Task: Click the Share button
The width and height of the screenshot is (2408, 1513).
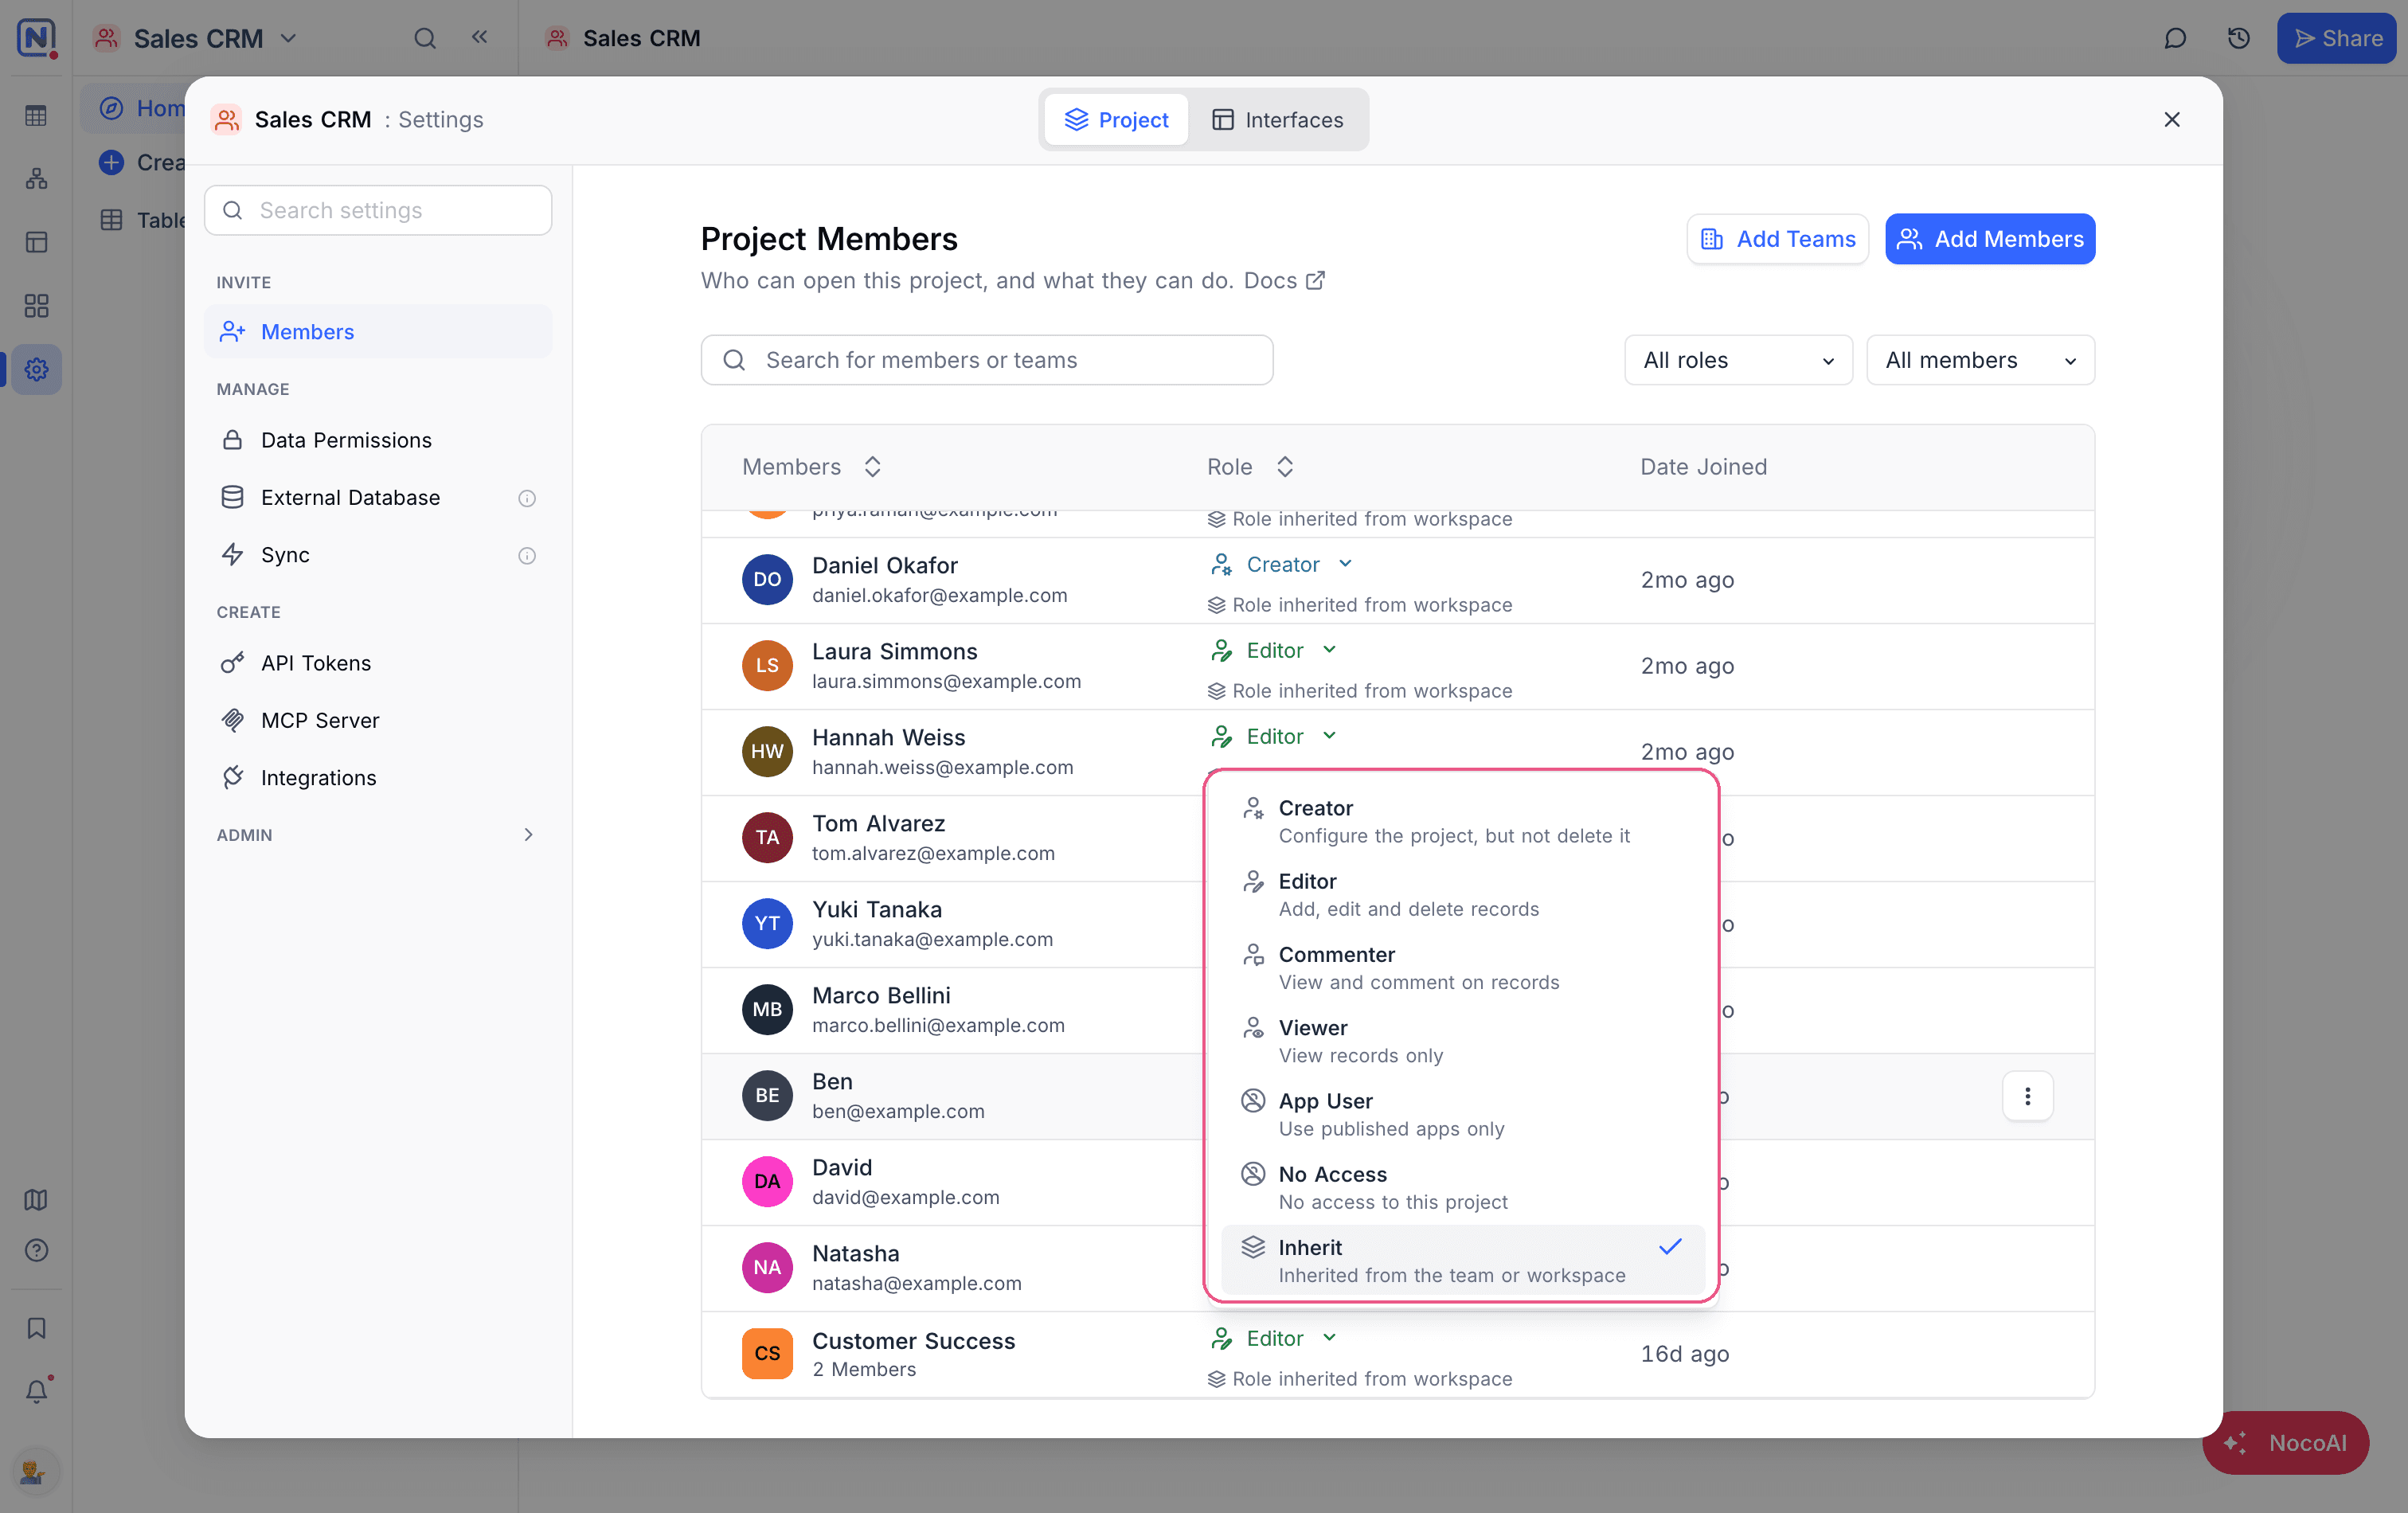Action: click(2336, 38)
